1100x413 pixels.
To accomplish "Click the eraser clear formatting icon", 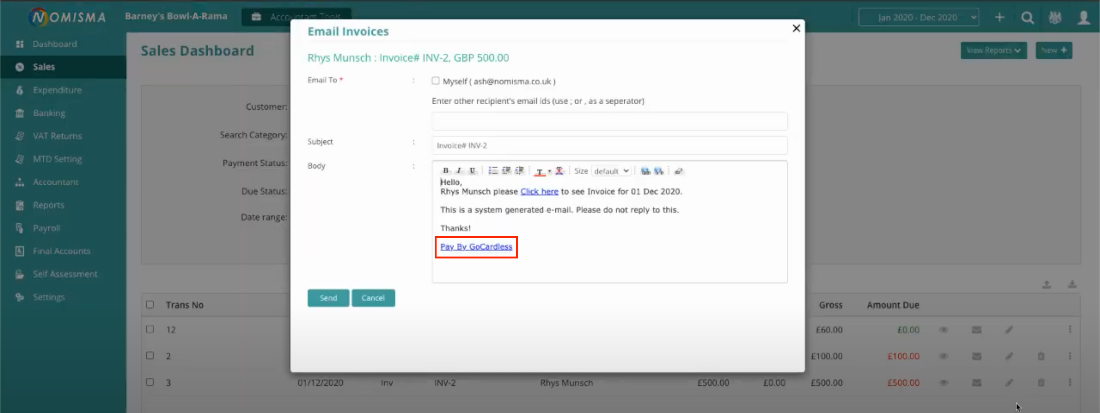I will click(678, 170).
